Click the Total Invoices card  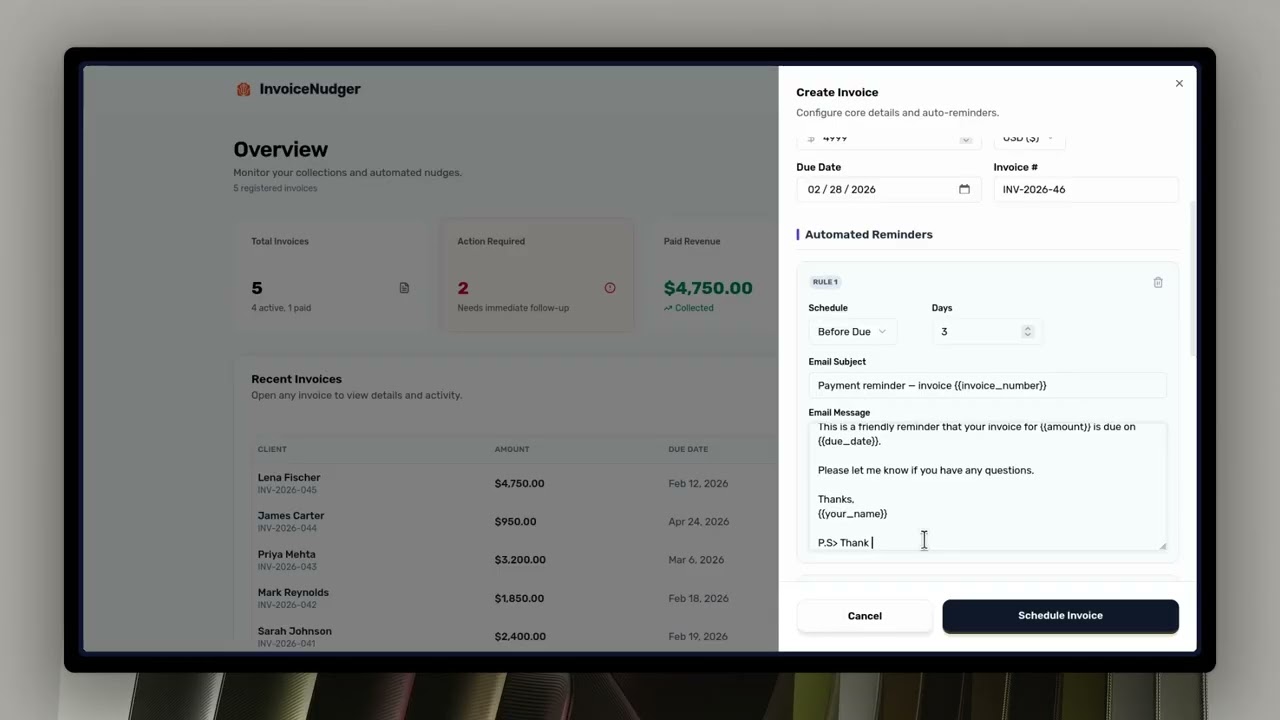click(x=330, y=275)
